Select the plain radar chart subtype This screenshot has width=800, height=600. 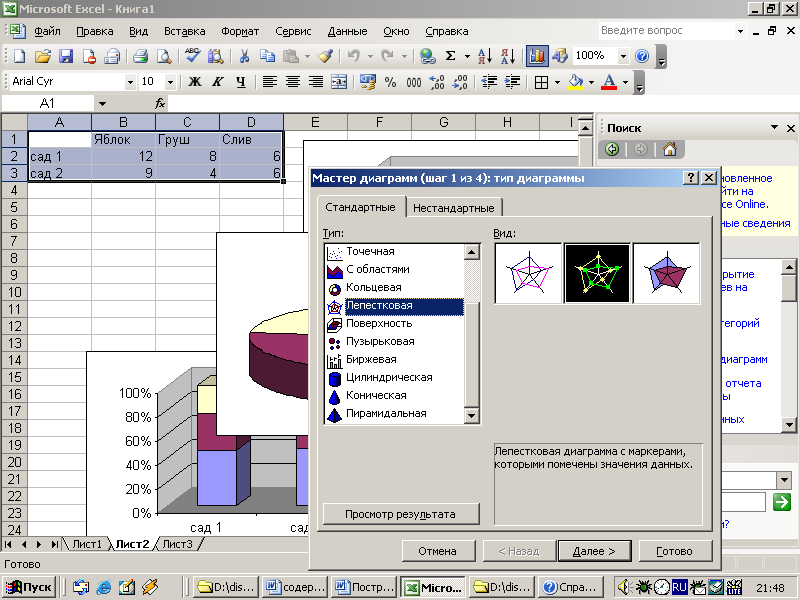528,273
